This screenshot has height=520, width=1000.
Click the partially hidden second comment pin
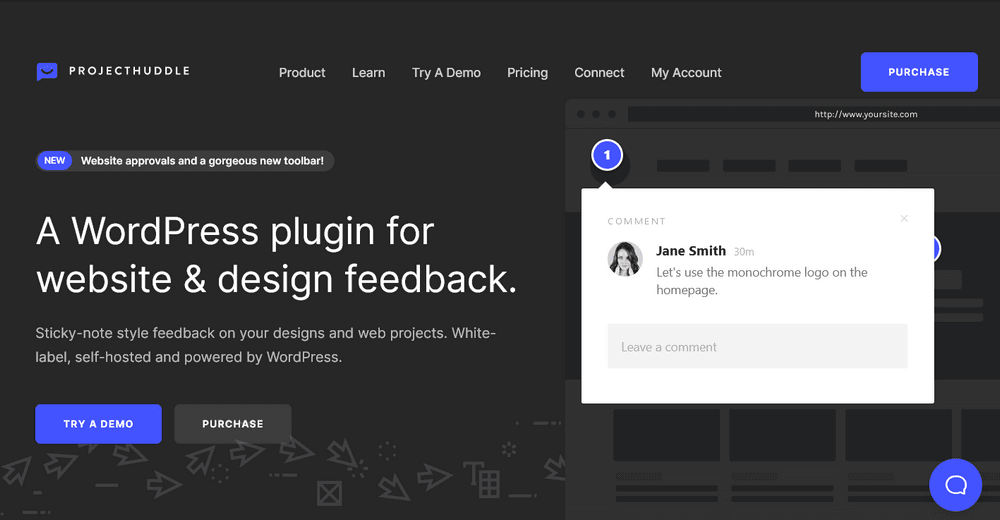(936, 249)
